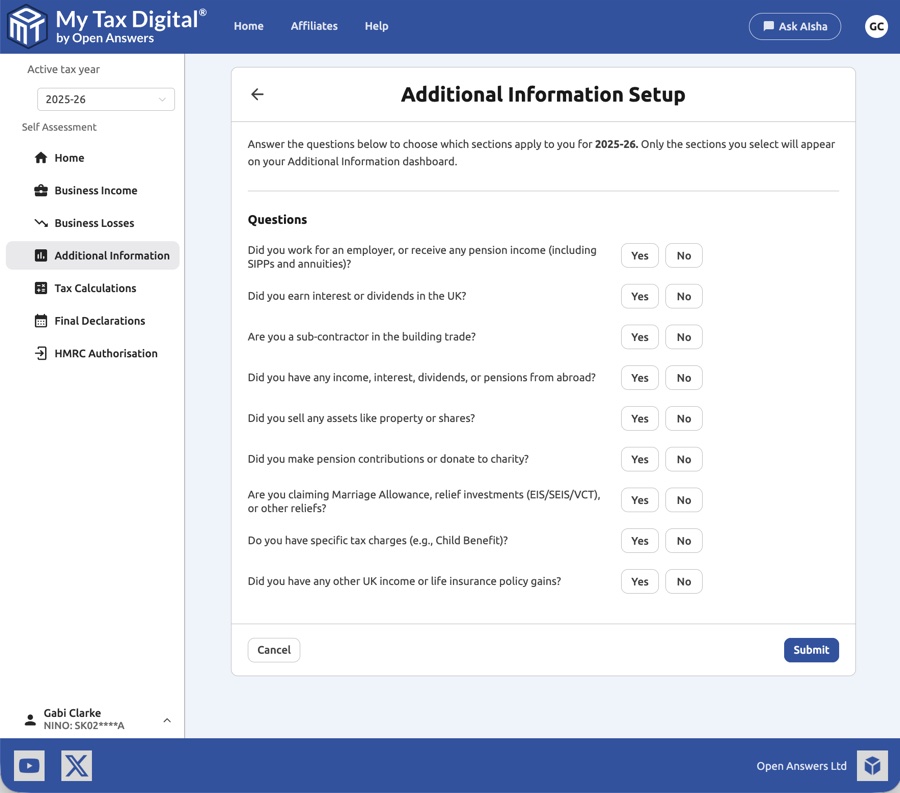Submit the Additional Information questions
This screenshot has height=793, width=900.
point(811,649)
